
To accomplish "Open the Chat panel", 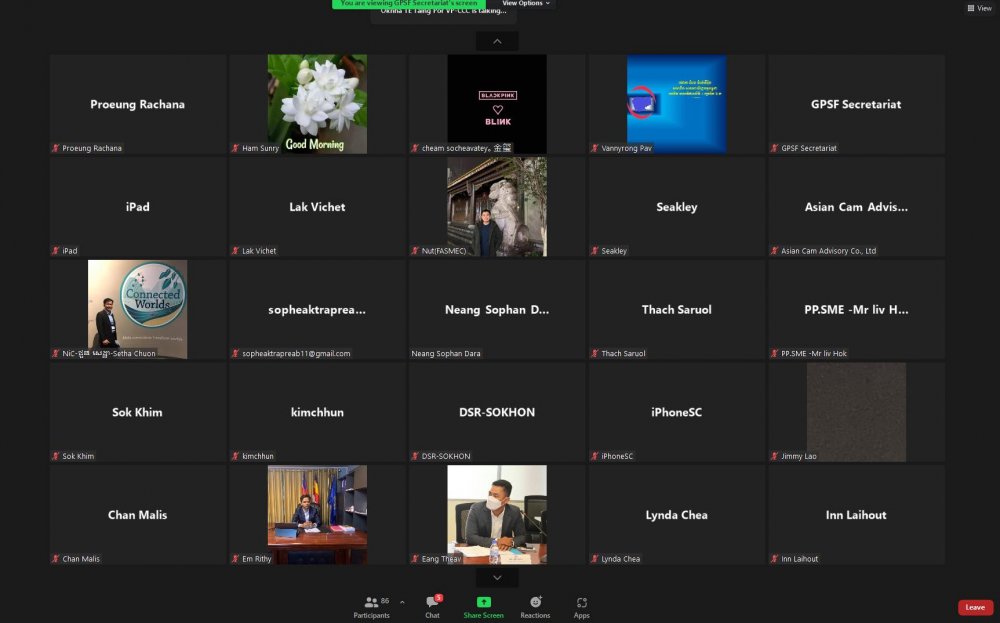I will point(432,605).
